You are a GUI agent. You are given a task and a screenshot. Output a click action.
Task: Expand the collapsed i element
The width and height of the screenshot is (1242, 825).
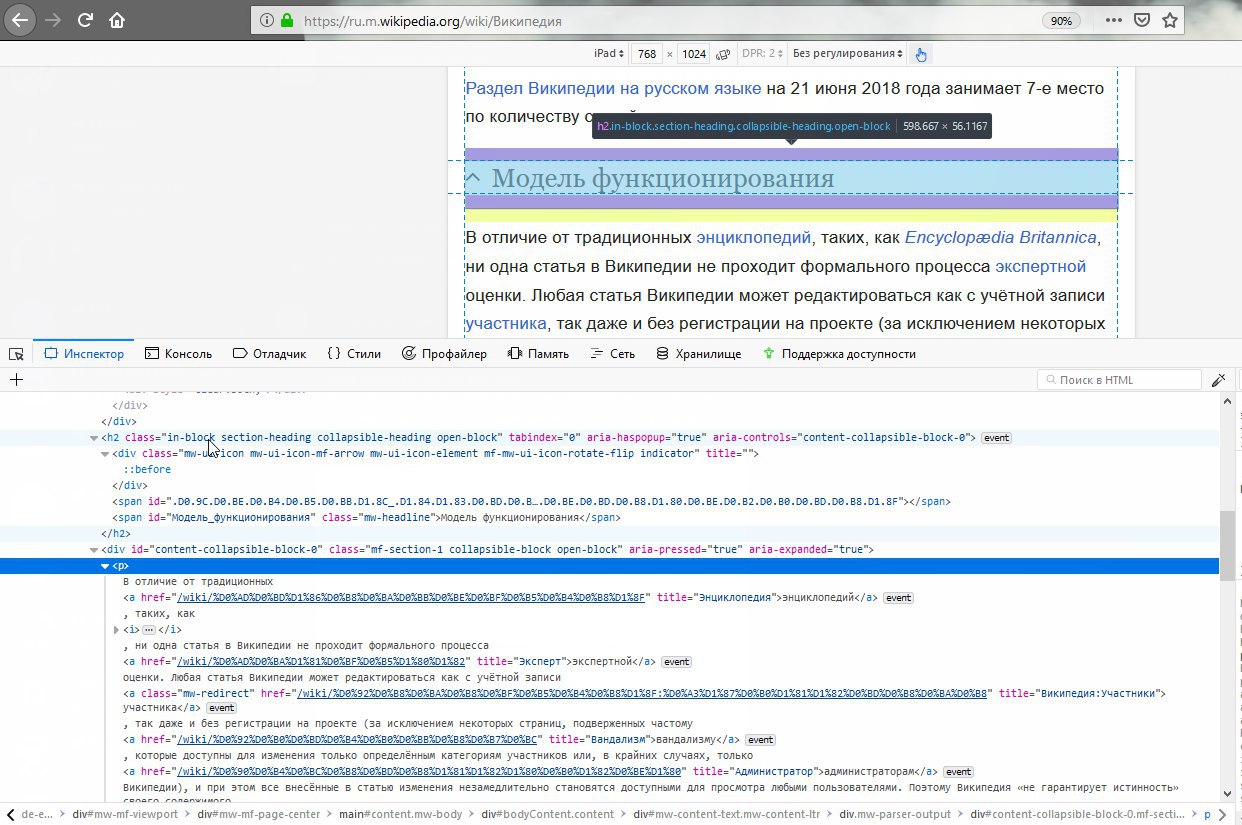pyautogui.click(x=117, y=630)
